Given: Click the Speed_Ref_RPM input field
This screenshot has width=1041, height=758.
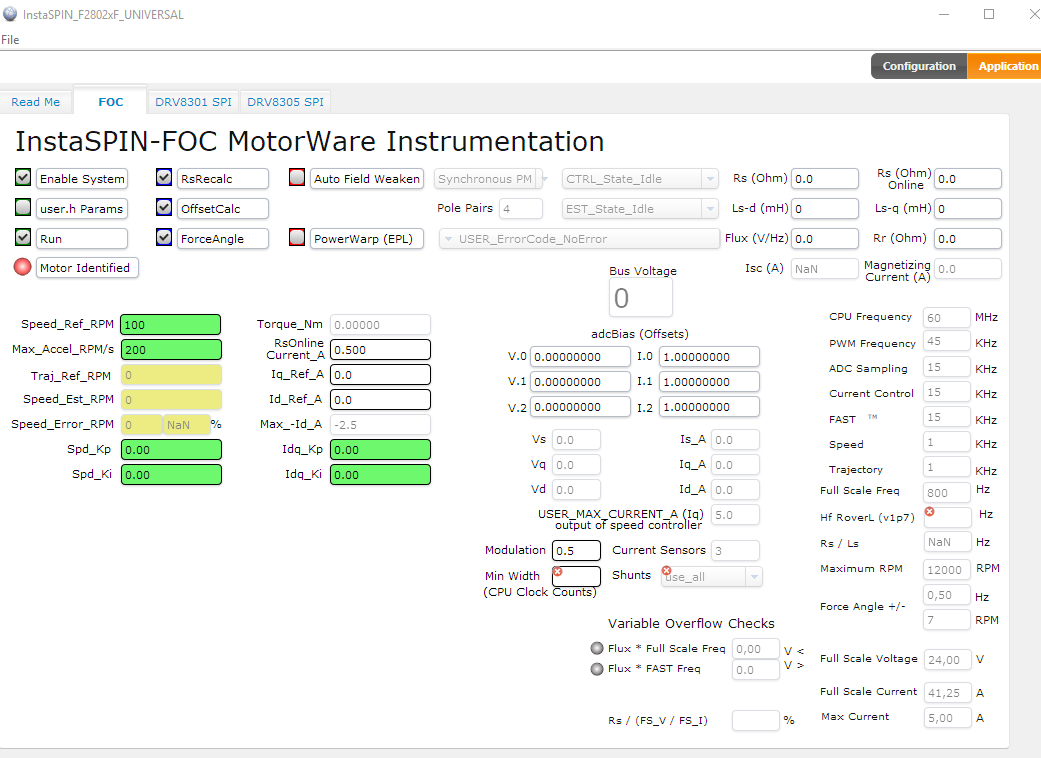Looking at the screenshot, I should tap(171, 325).
